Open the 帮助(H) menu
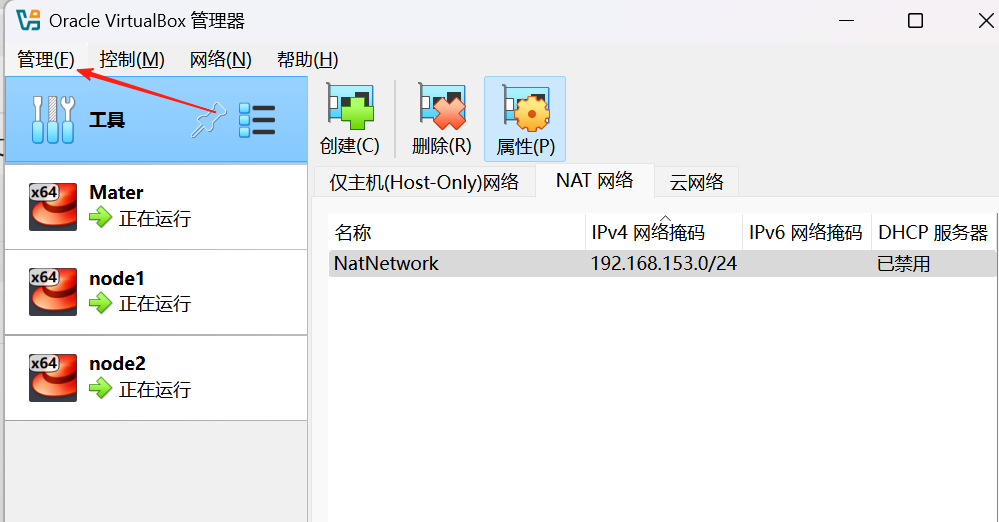999x522 pixels. pos(308,60)
